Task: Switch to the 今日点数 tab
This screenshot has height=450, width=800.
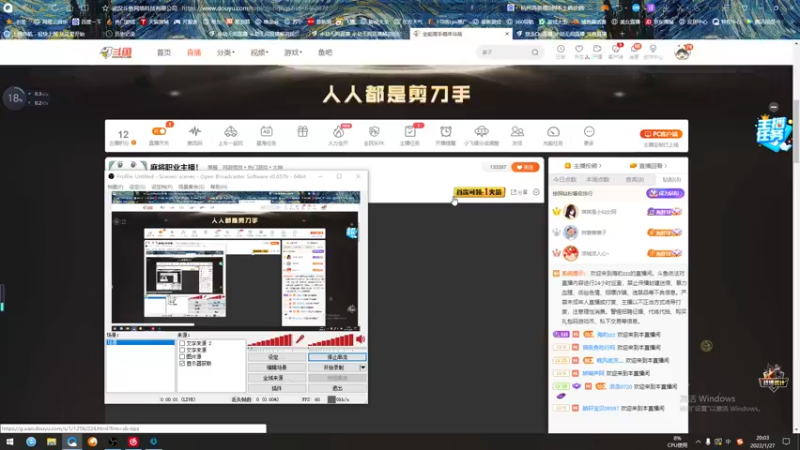Action: coord(564,180)
